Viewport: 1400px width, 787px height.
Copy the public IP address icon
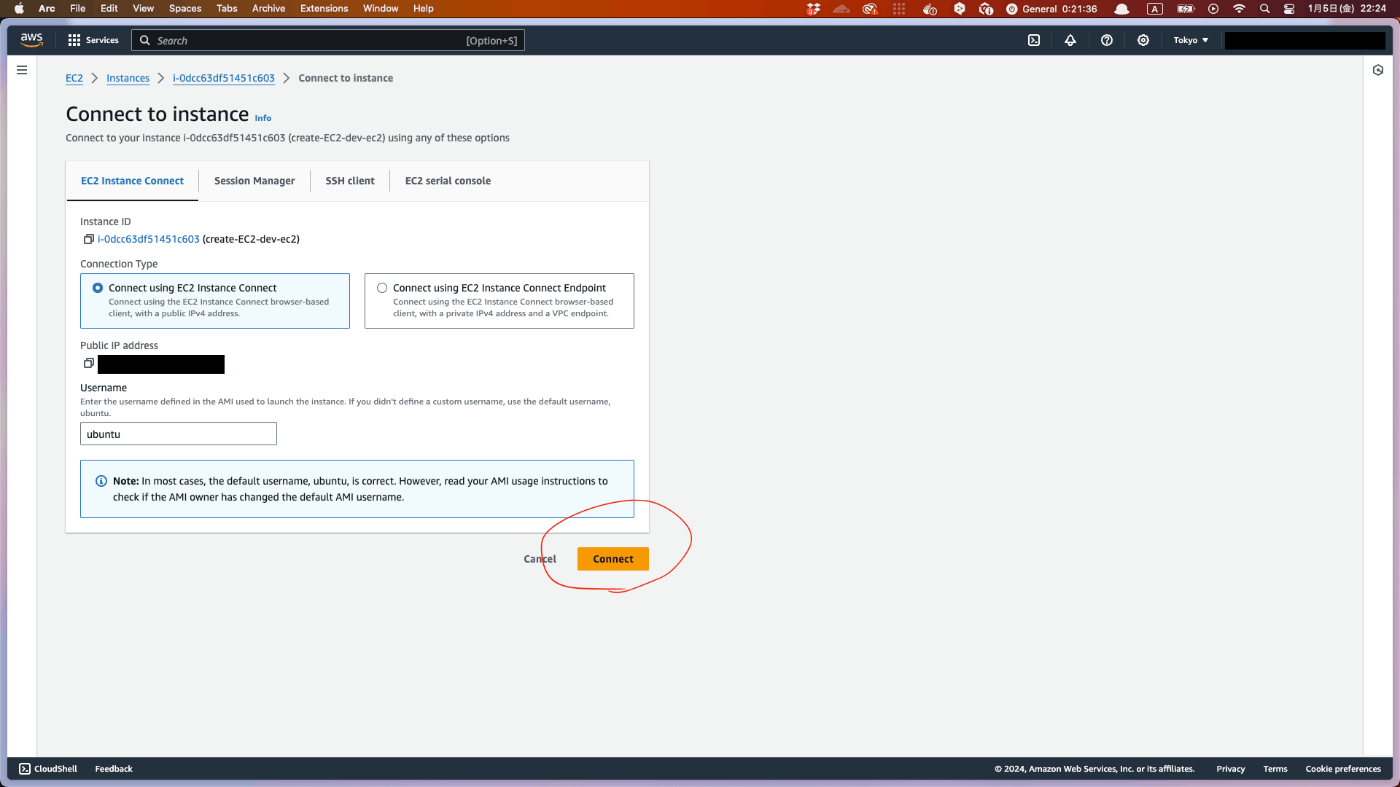coord(88,363)
